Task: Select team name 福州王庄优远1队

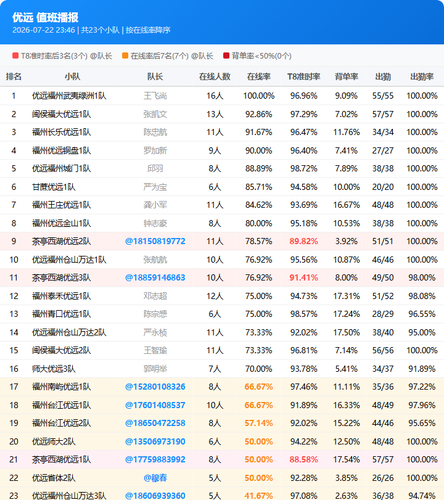Action: 61,205
